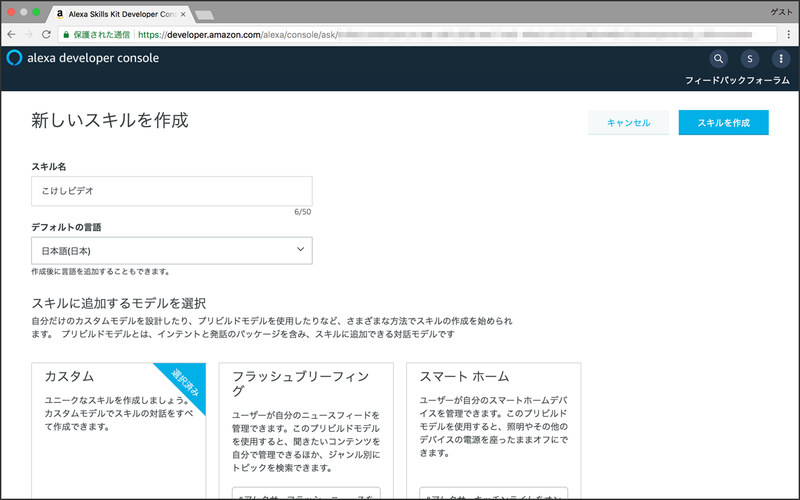Open Chrome's three-dot browser menu

(789, 35)
